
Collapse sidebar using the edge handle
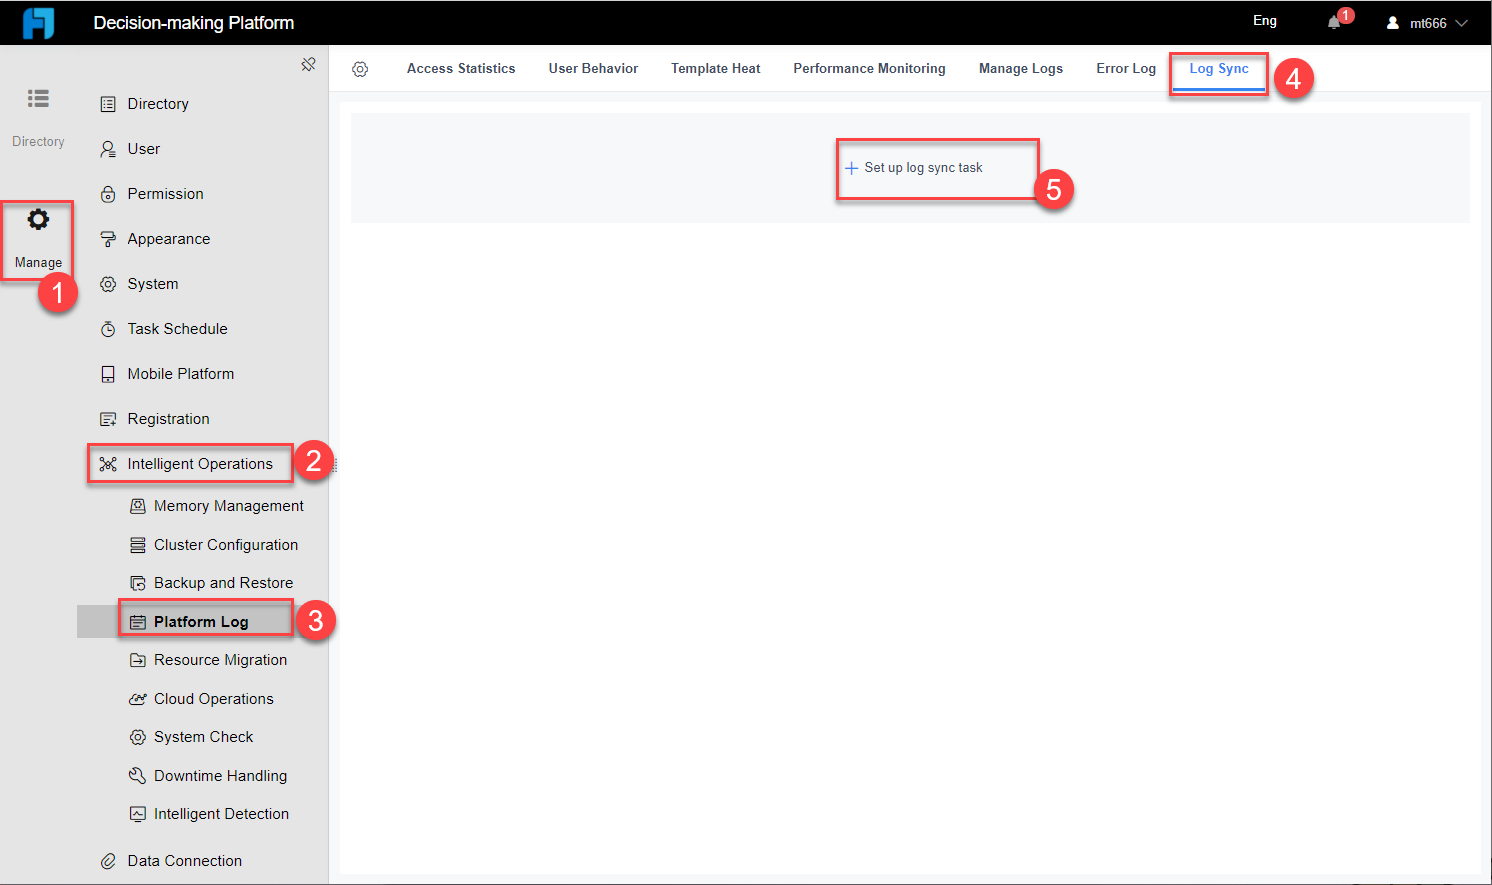click(x=336, y=463)
